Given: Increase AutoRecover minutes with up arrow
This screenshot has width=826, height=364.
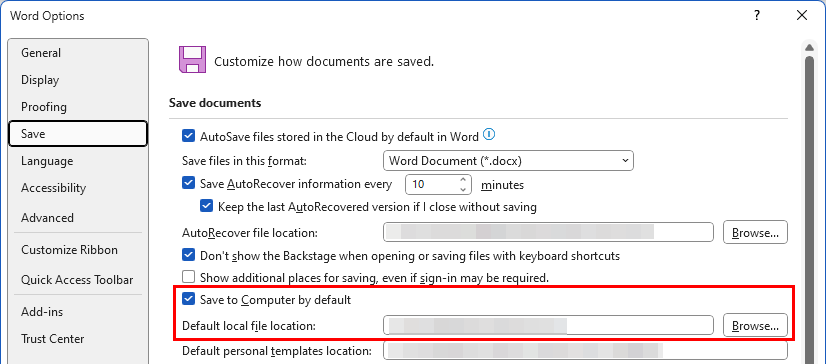Looking at the screenshot, I should pos(463,180).
